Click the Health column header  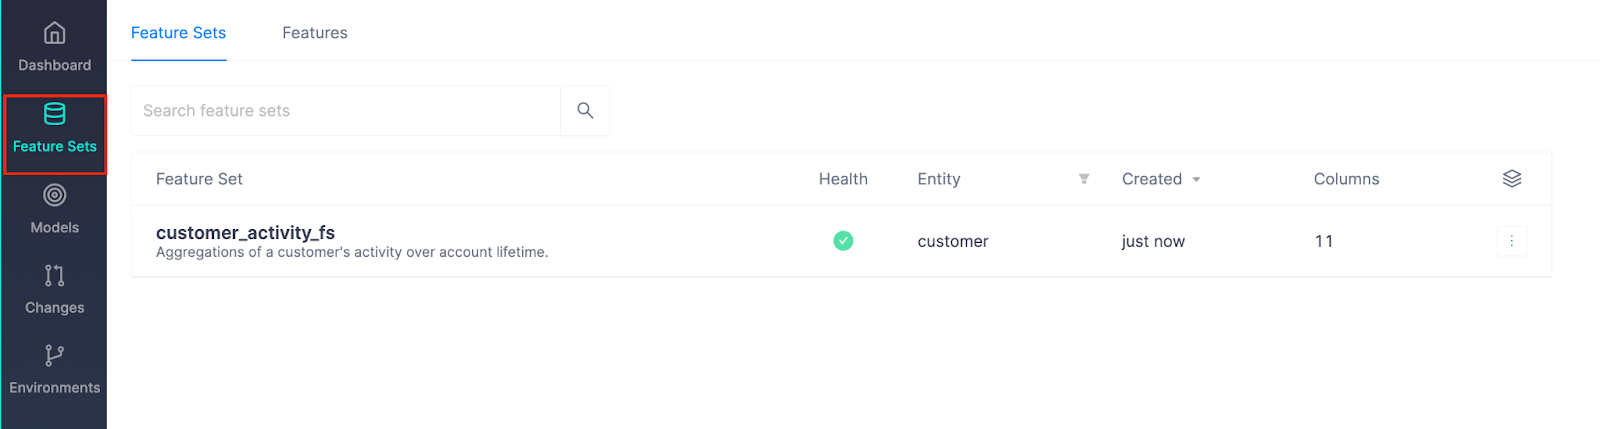pos(843,179)
